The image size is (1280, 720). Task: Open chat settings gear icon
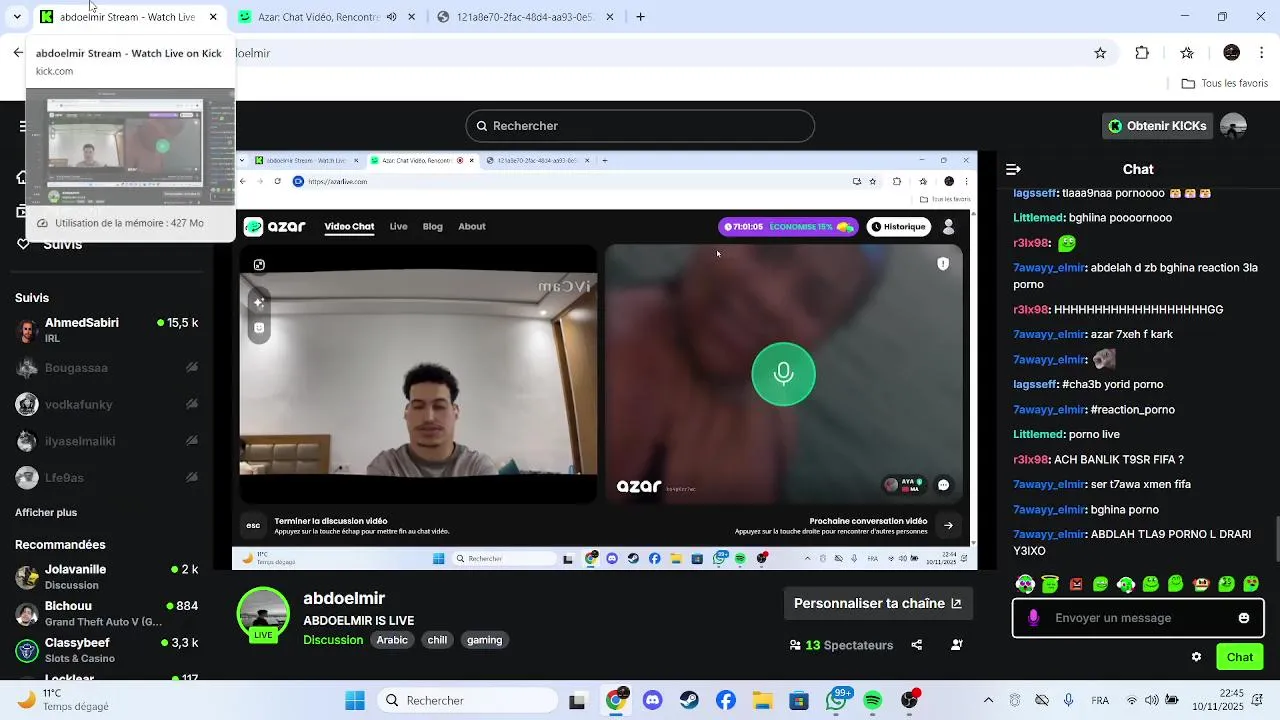1196,657
